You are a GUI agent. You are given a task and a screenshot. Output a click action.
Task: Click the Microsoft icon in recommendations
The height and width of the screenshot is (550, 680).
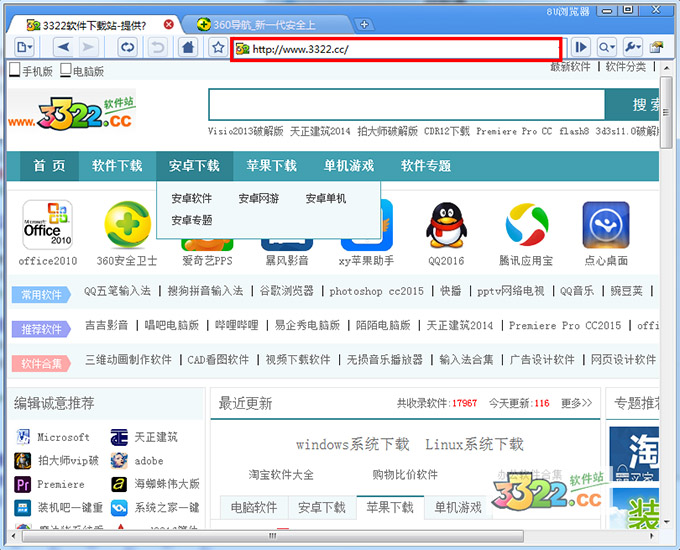(23, 437)
